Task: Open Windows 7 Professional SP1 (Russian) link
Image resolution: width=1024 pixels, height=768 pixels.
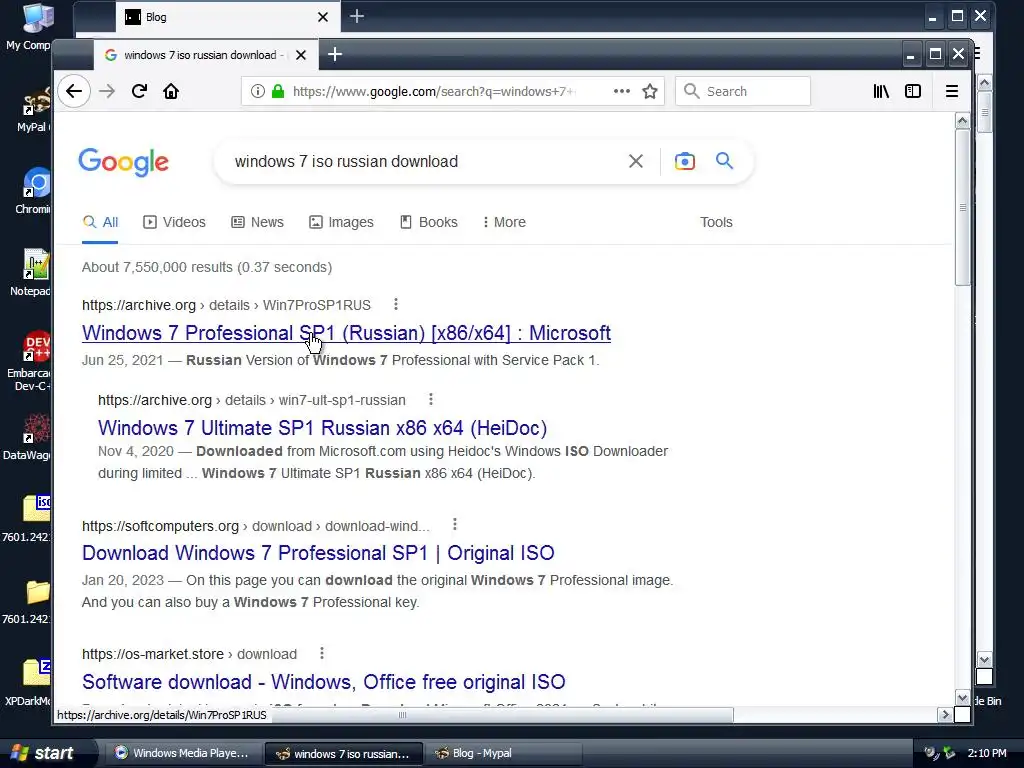Action: coord(346,333)
